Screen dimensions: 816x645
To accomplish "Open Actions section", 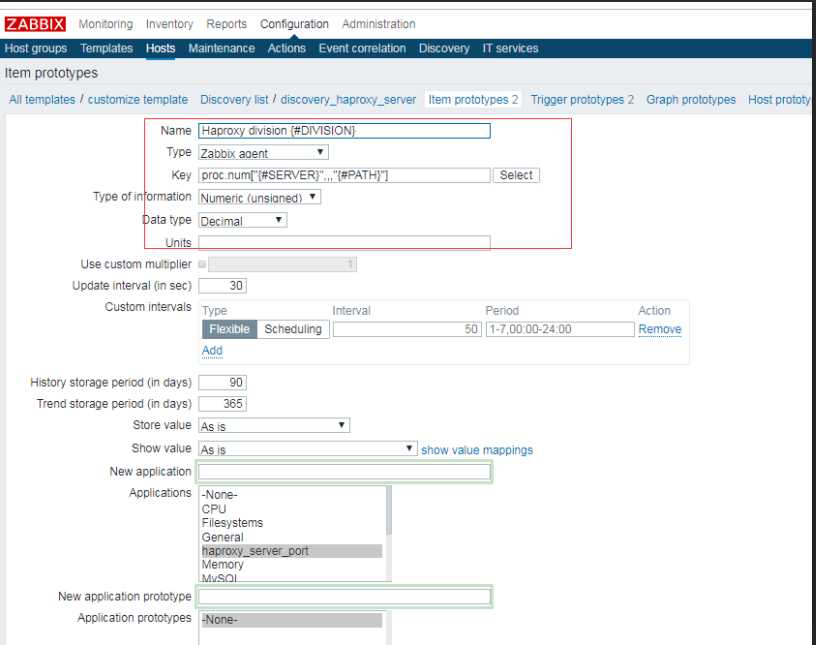I will point(287,48).
